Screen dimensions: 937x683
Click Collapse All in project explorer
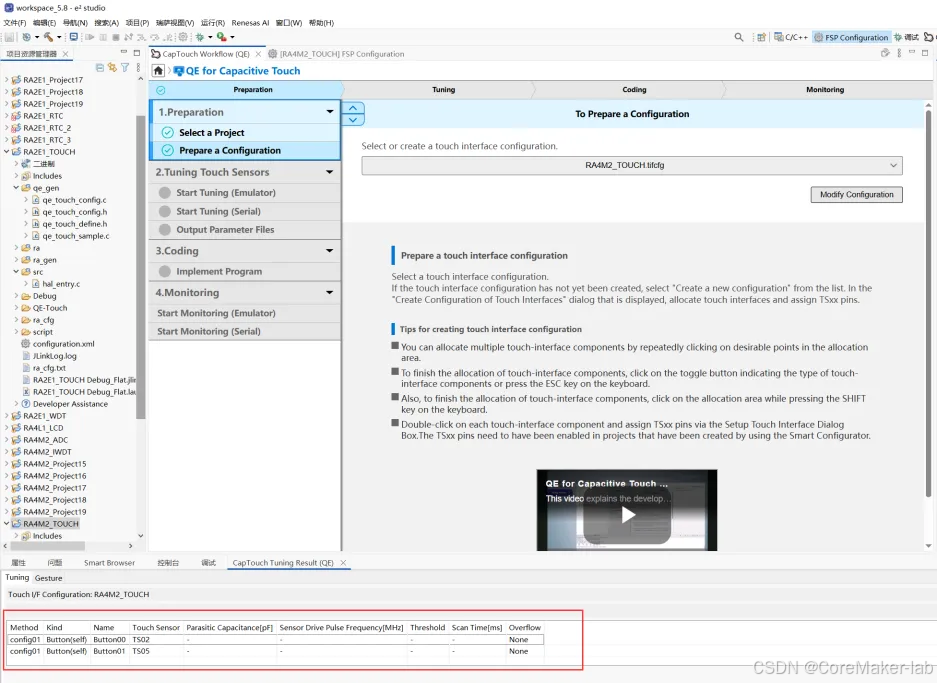100,68
